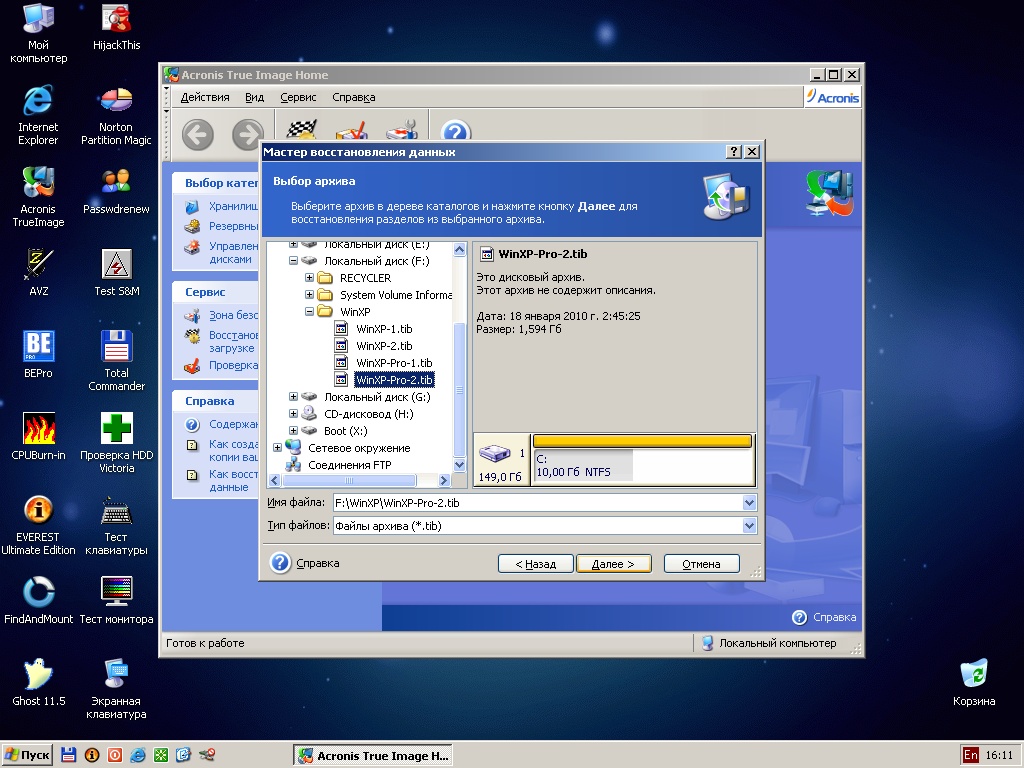Click the yellow disk partition bar

[x=643, y=441]
